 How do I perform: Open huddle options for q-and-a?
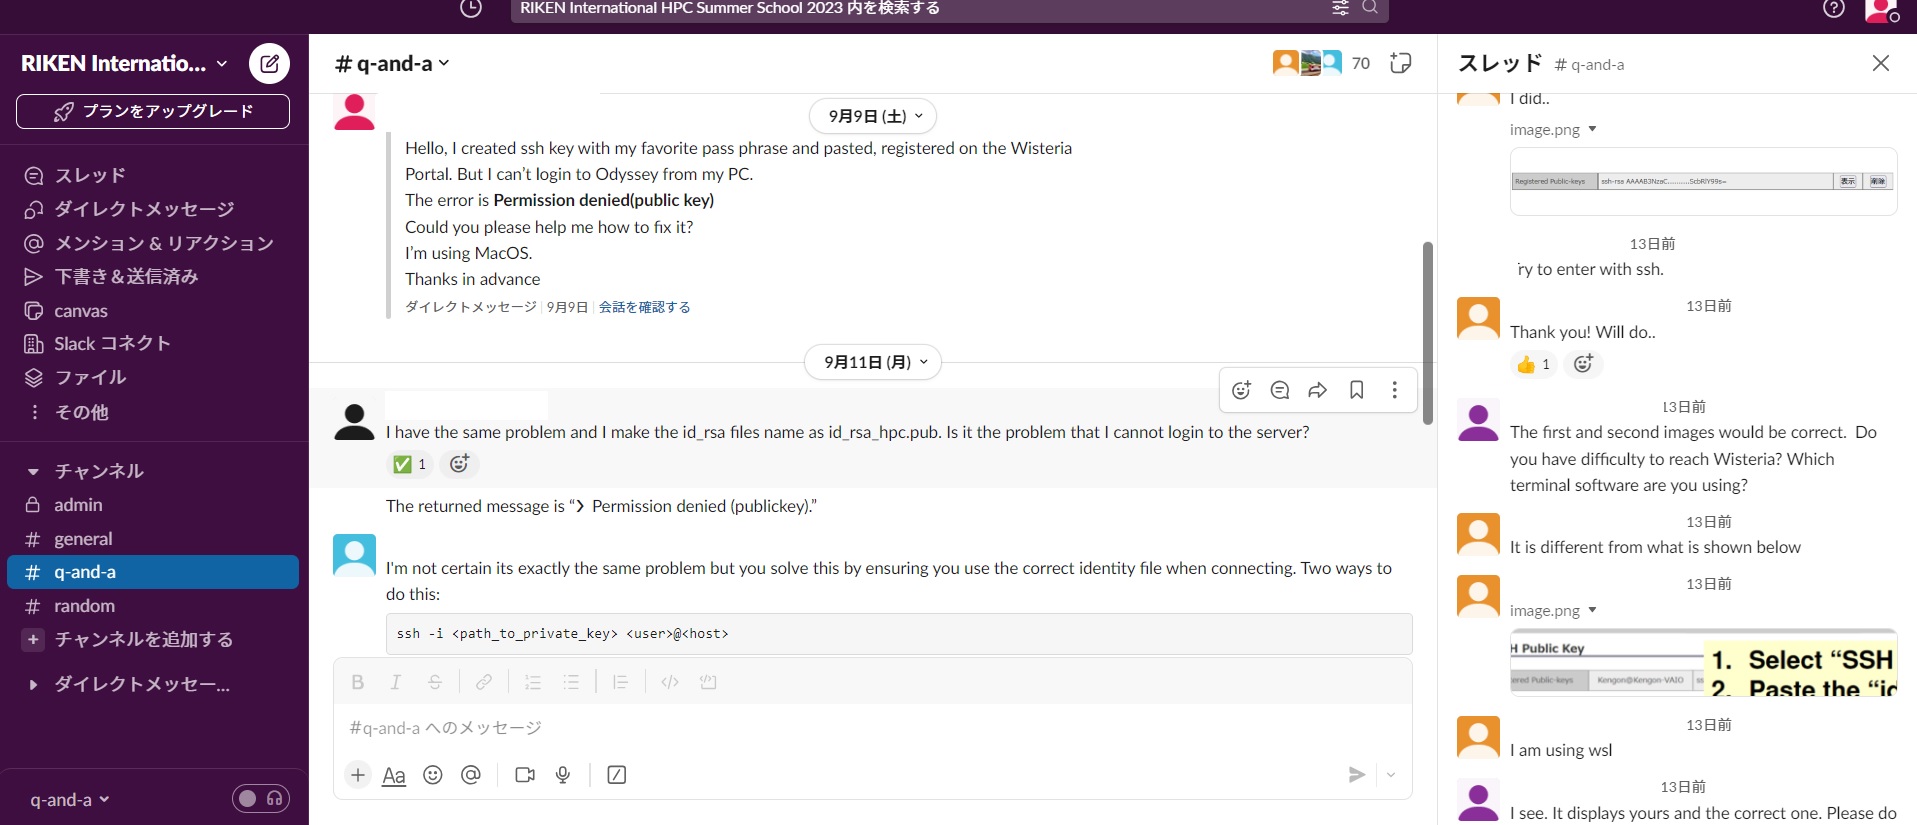(x=69, y=800)
